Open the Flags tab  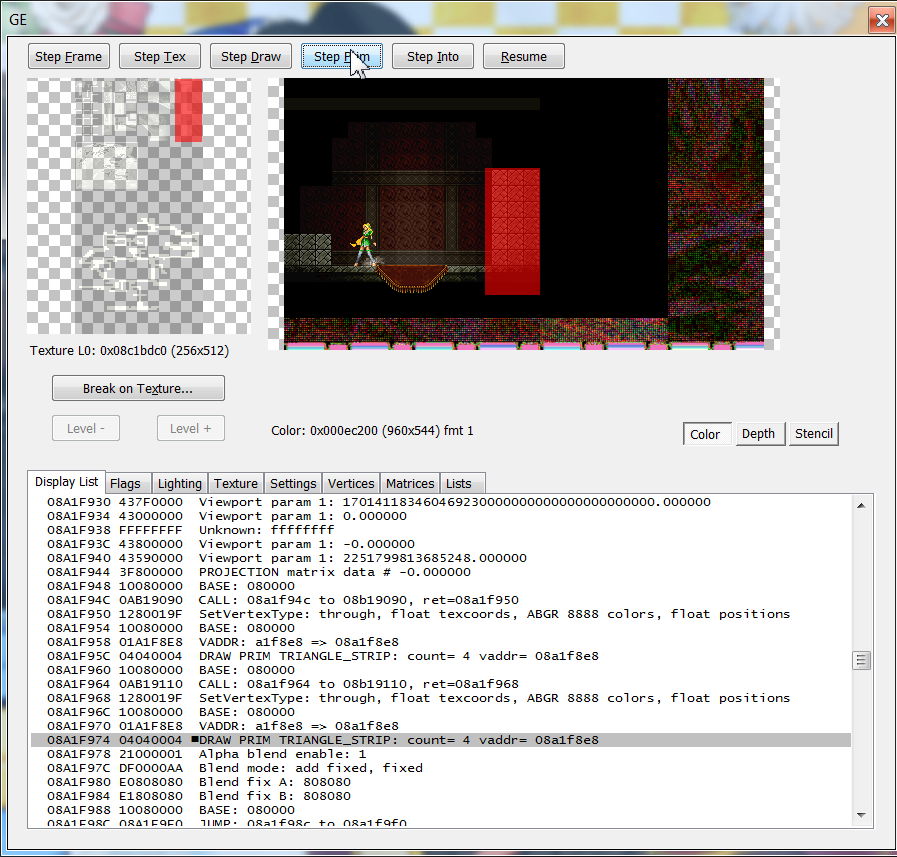click(x=125, y=484)
